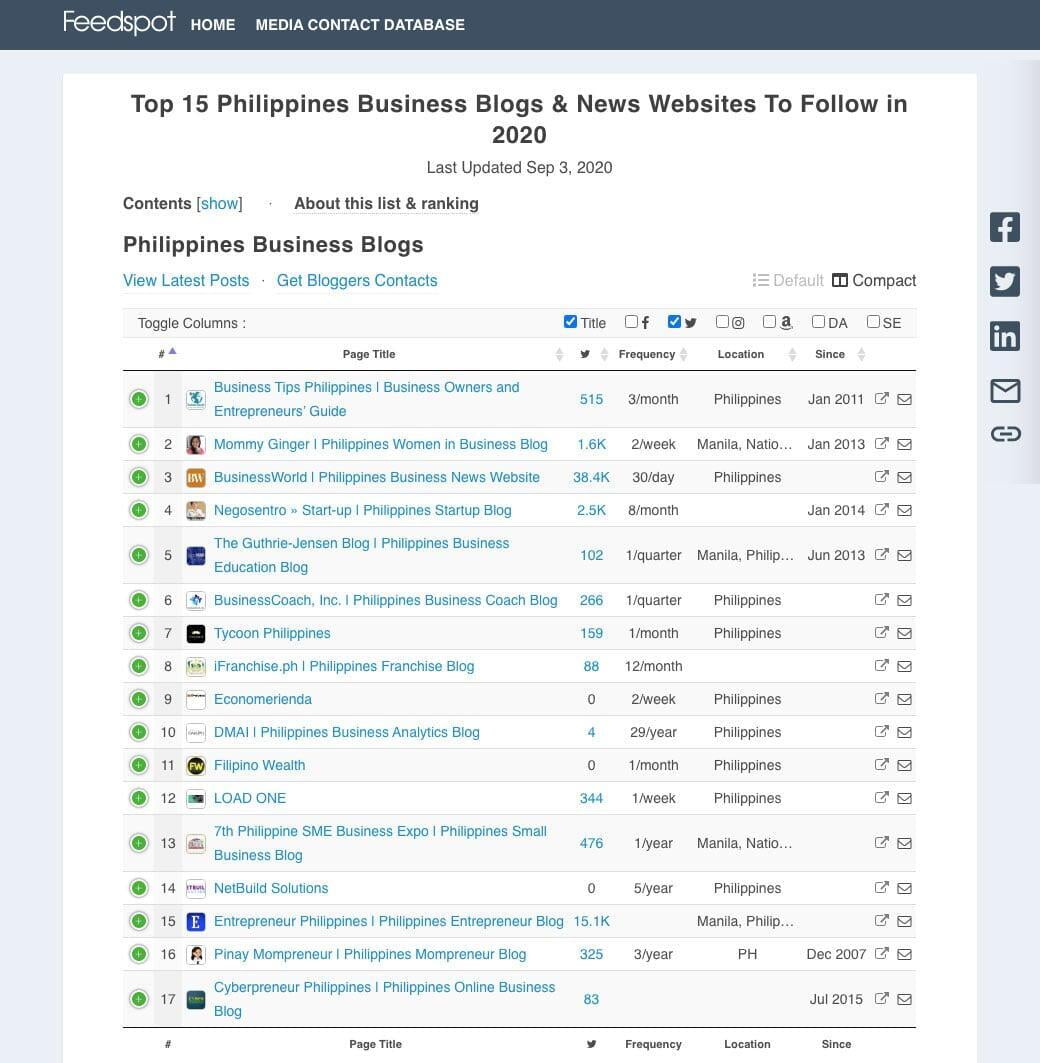This screenshot has width=1040, height=1063.
Task: Click email icon in Negosentro row
Action: pos(904,510)
